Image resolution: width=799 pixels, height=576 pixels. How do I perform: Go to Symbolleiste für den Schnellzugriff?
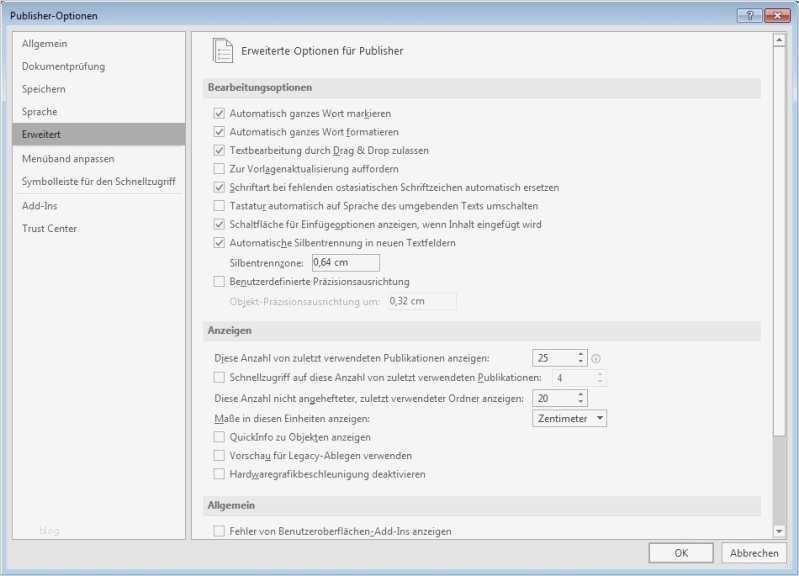(99, 181)
